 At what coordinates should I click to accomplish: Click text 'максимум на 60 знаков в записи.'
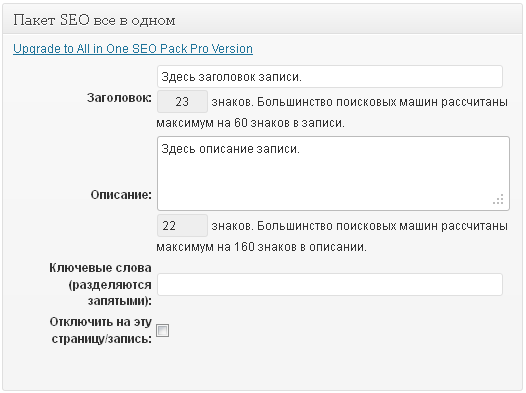point(251,123)
